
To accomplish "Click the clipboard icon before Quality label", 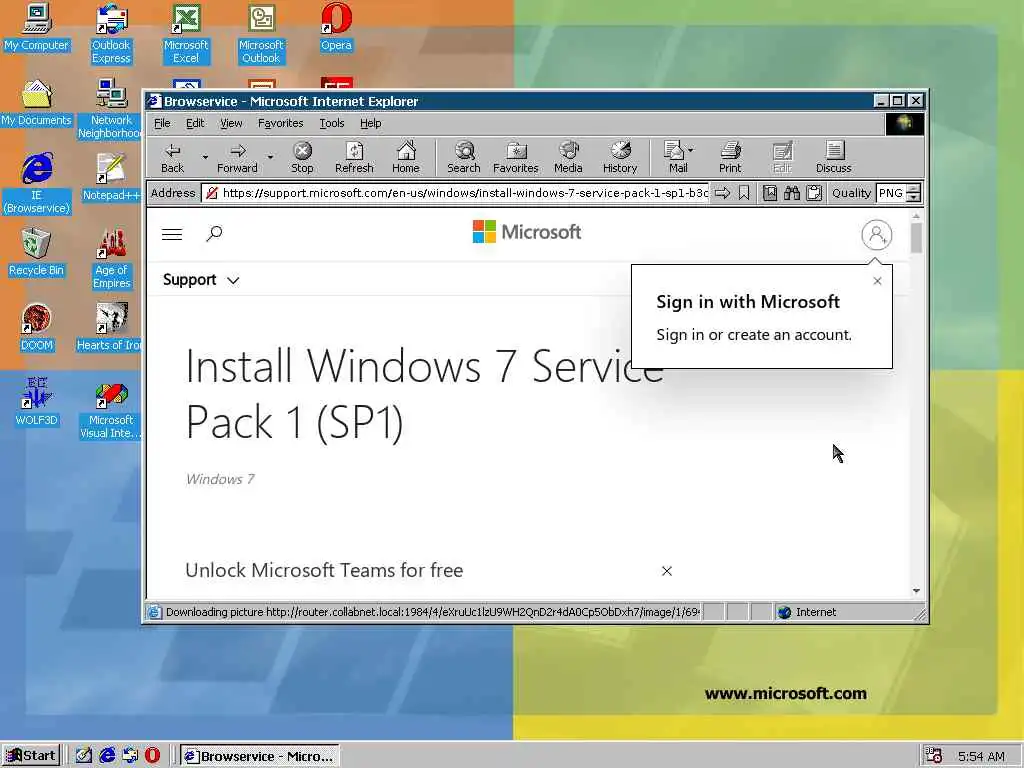I will pos(814,193).
